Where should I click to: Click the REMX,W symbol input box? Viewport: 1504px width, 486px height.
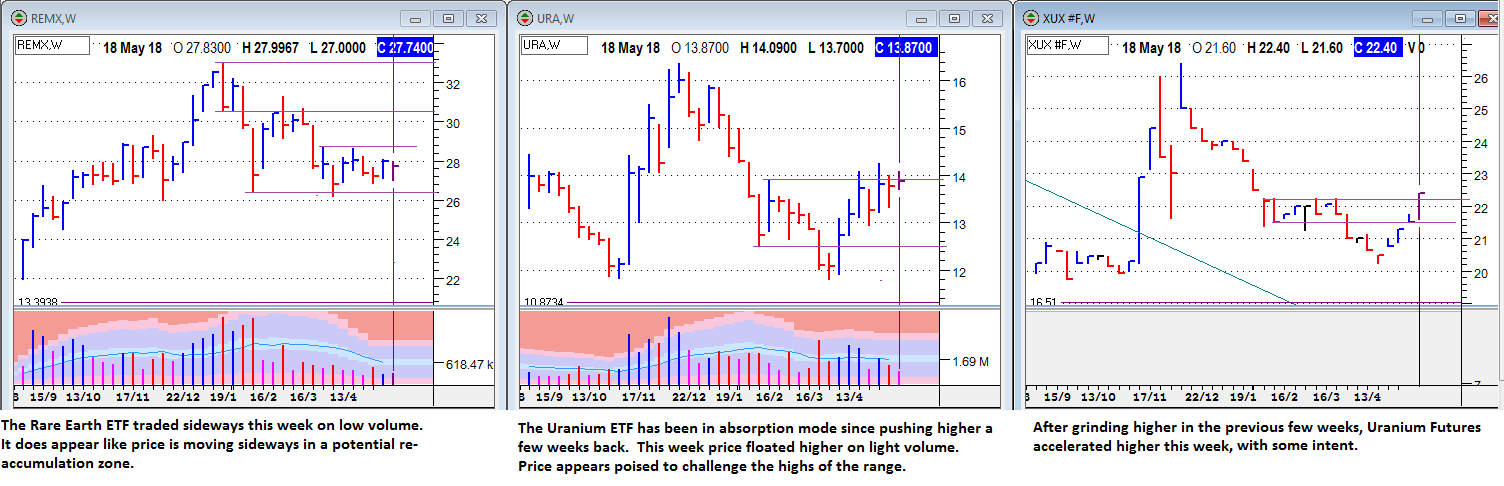point(52,45)
